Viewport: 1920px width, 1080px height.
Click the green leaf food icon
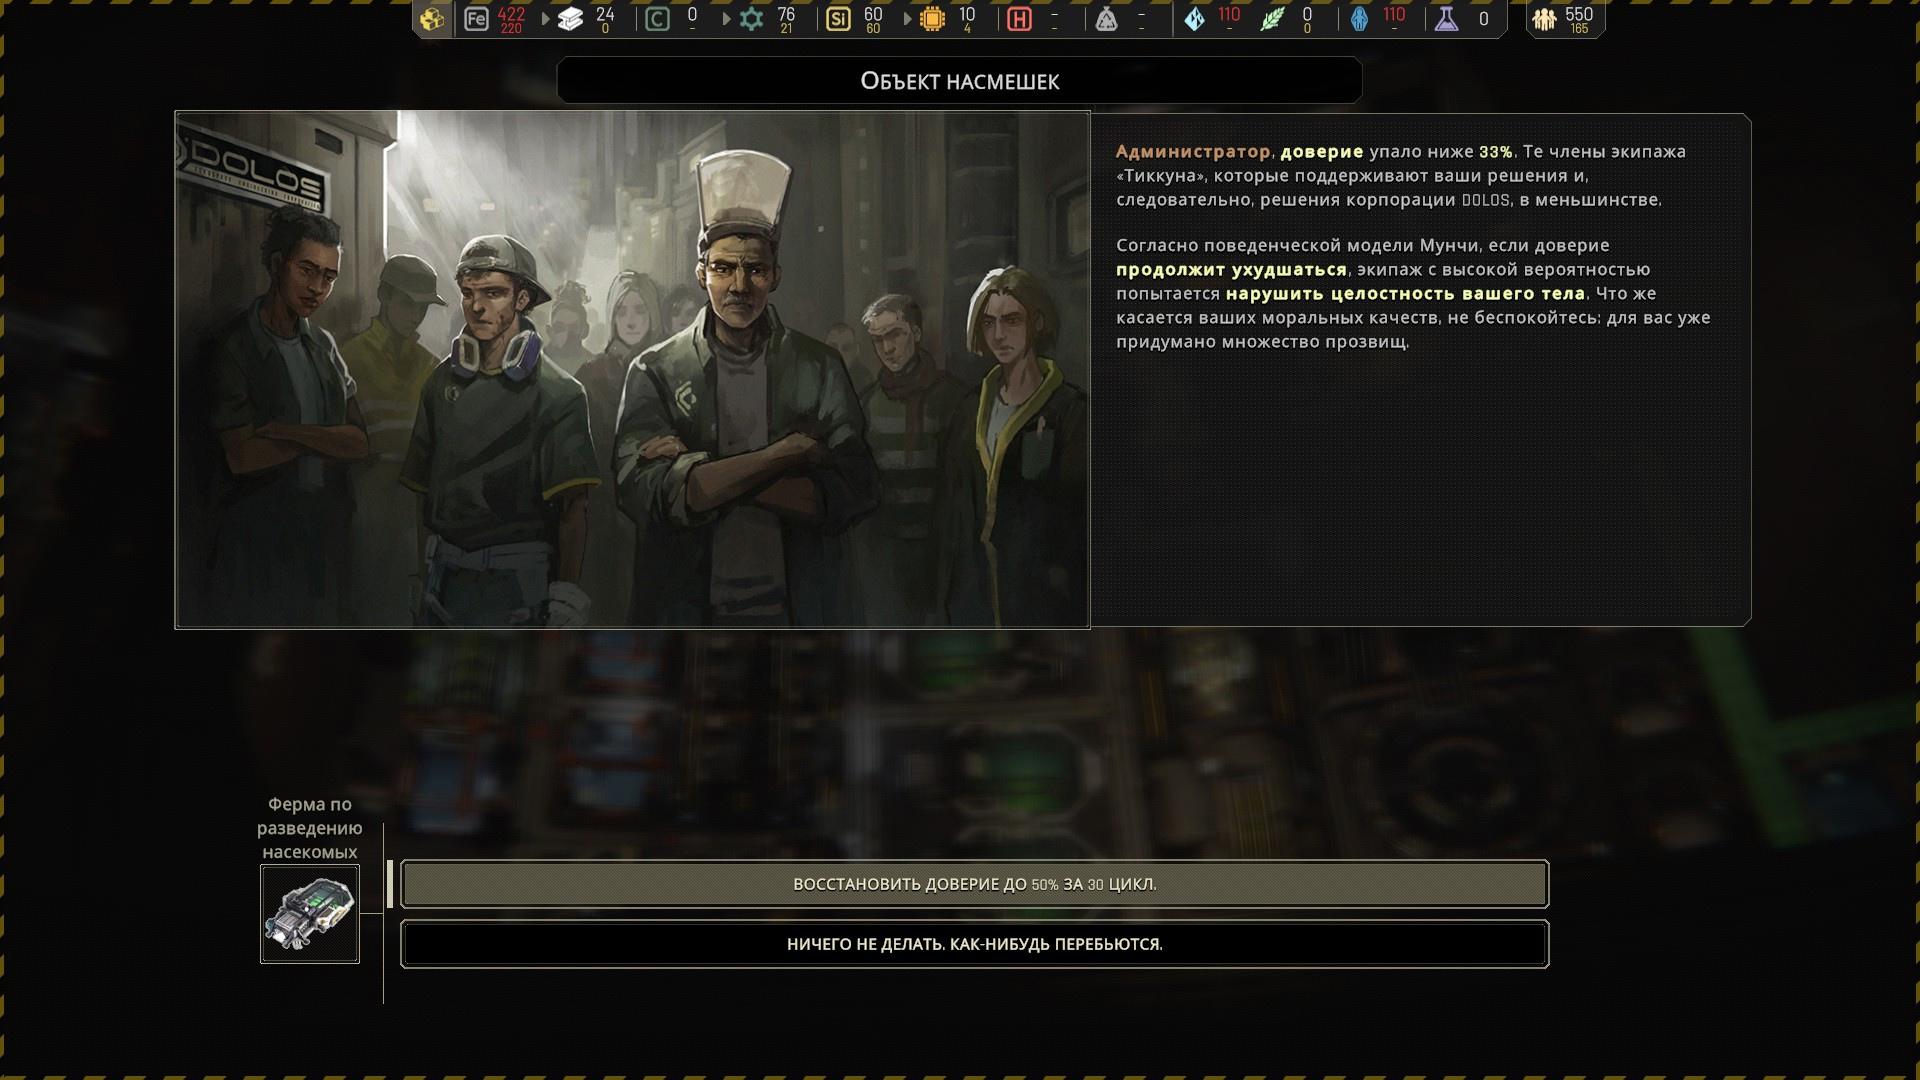1272,19
